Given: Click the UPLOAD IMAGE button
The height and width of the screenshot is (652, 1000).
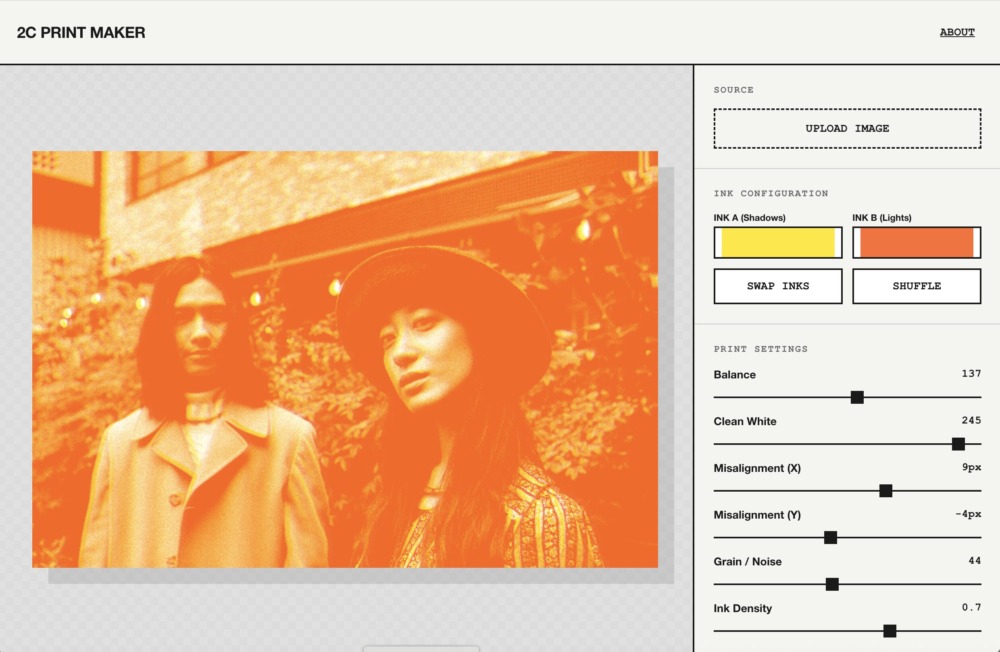Looking at the screenshot, I should 847,128.
